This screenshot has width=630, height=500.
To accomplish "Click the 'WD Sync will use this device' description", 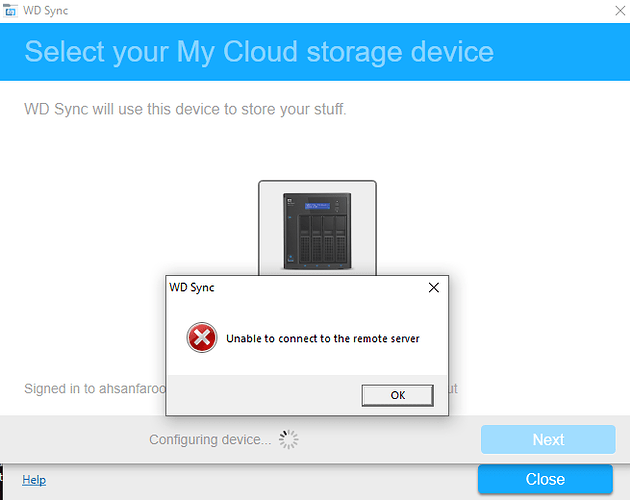I will pyautogui.click(x=185, y=108).
